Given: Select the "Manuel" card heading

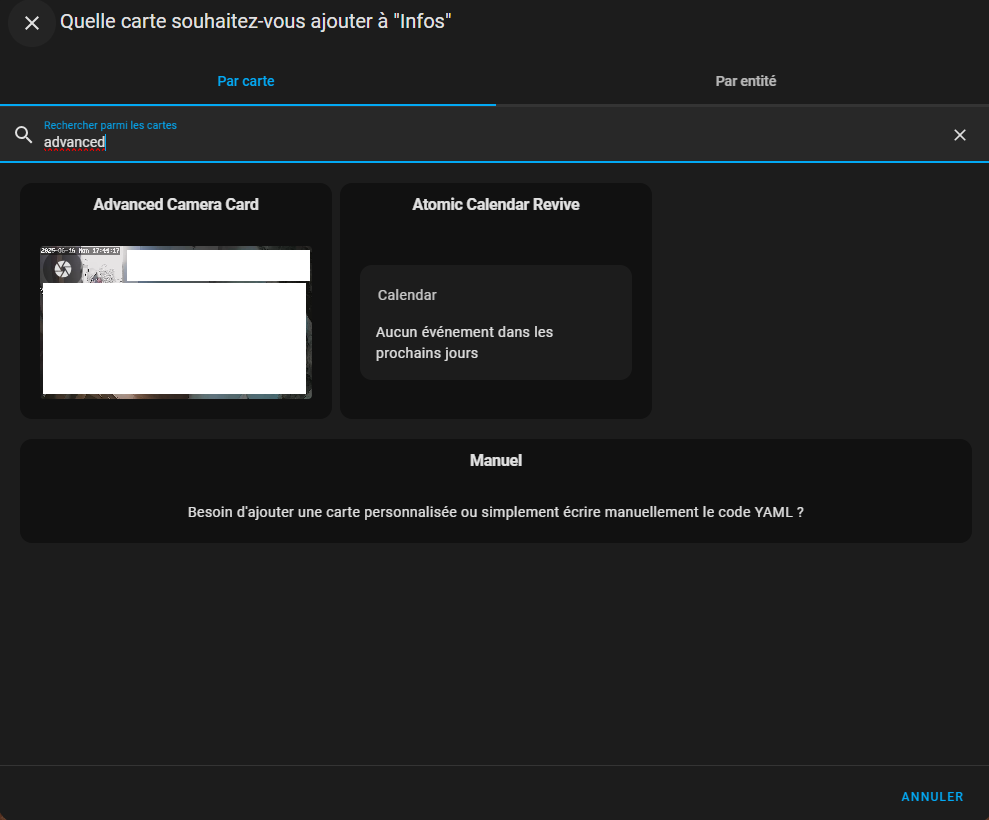Looking at the screenshot, I should (x=496, y=461).
